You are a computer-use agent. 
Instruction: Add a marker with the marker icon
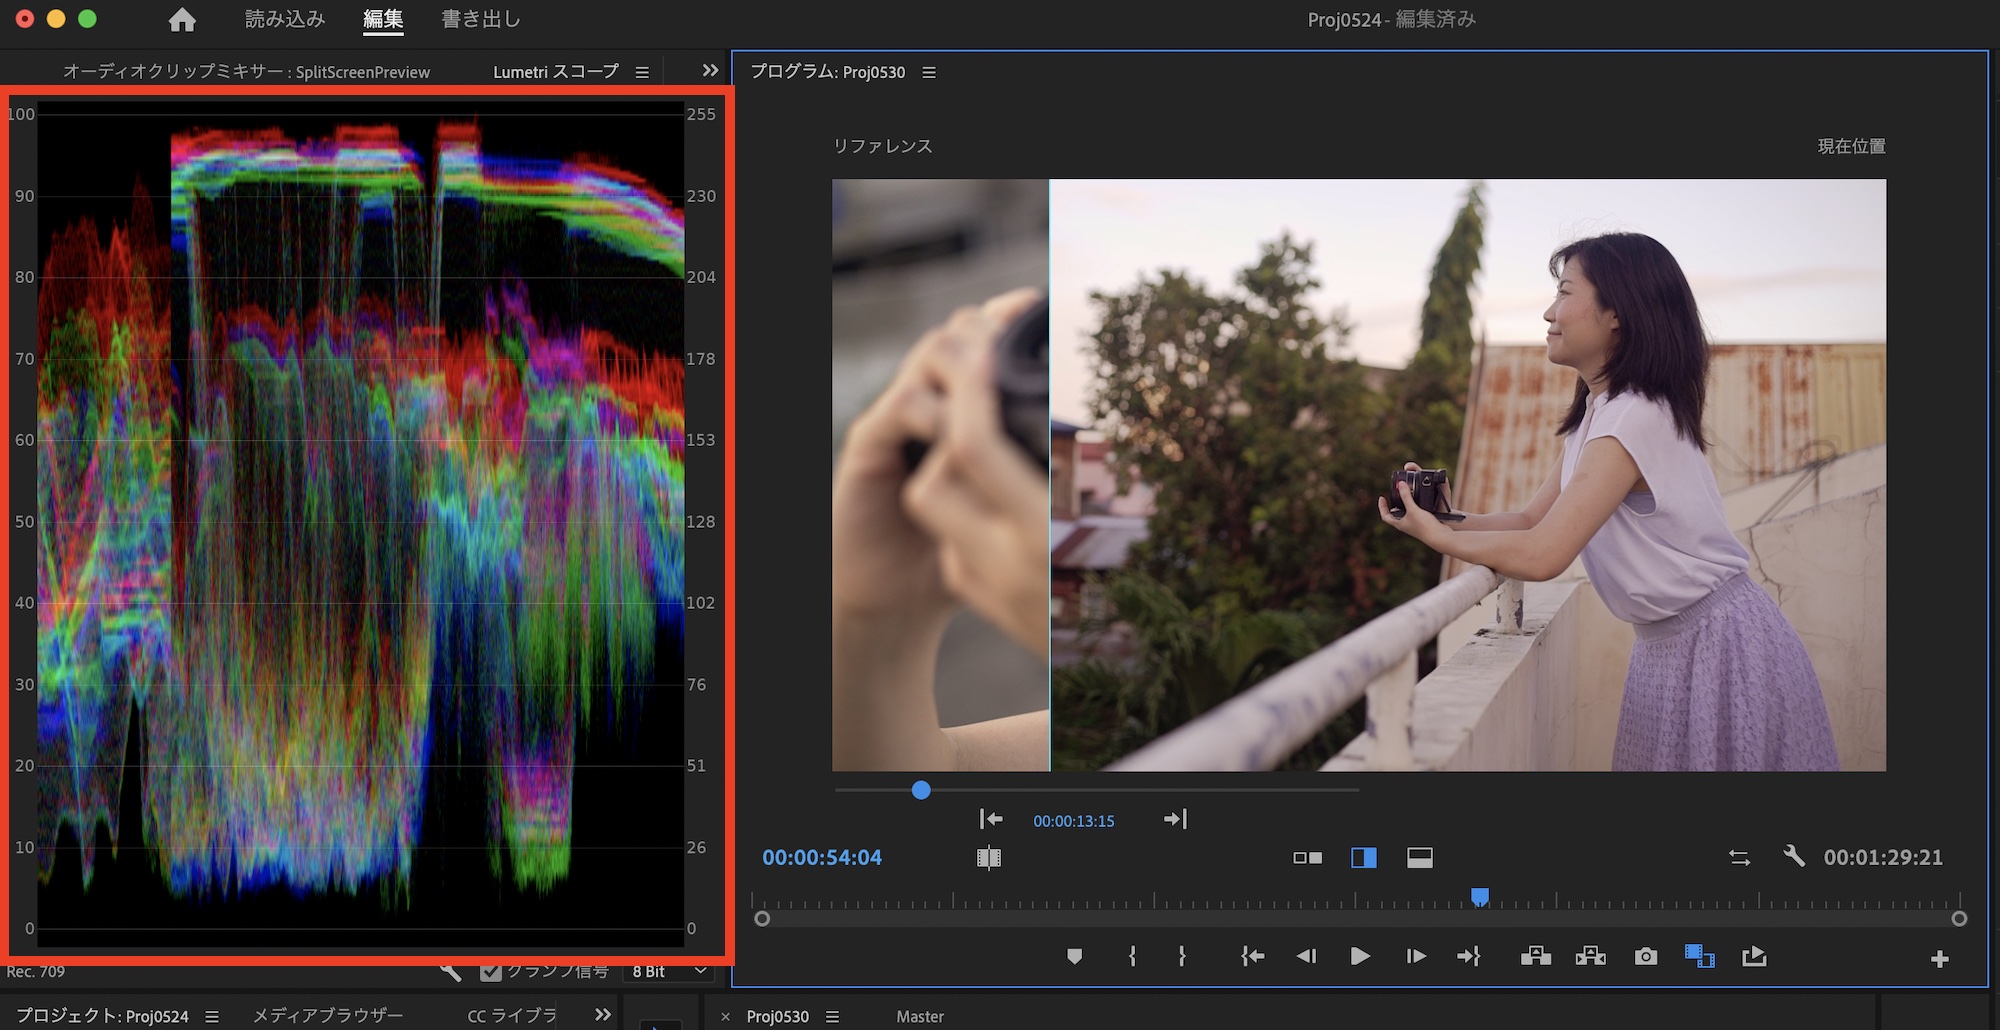pos(1075,957)
